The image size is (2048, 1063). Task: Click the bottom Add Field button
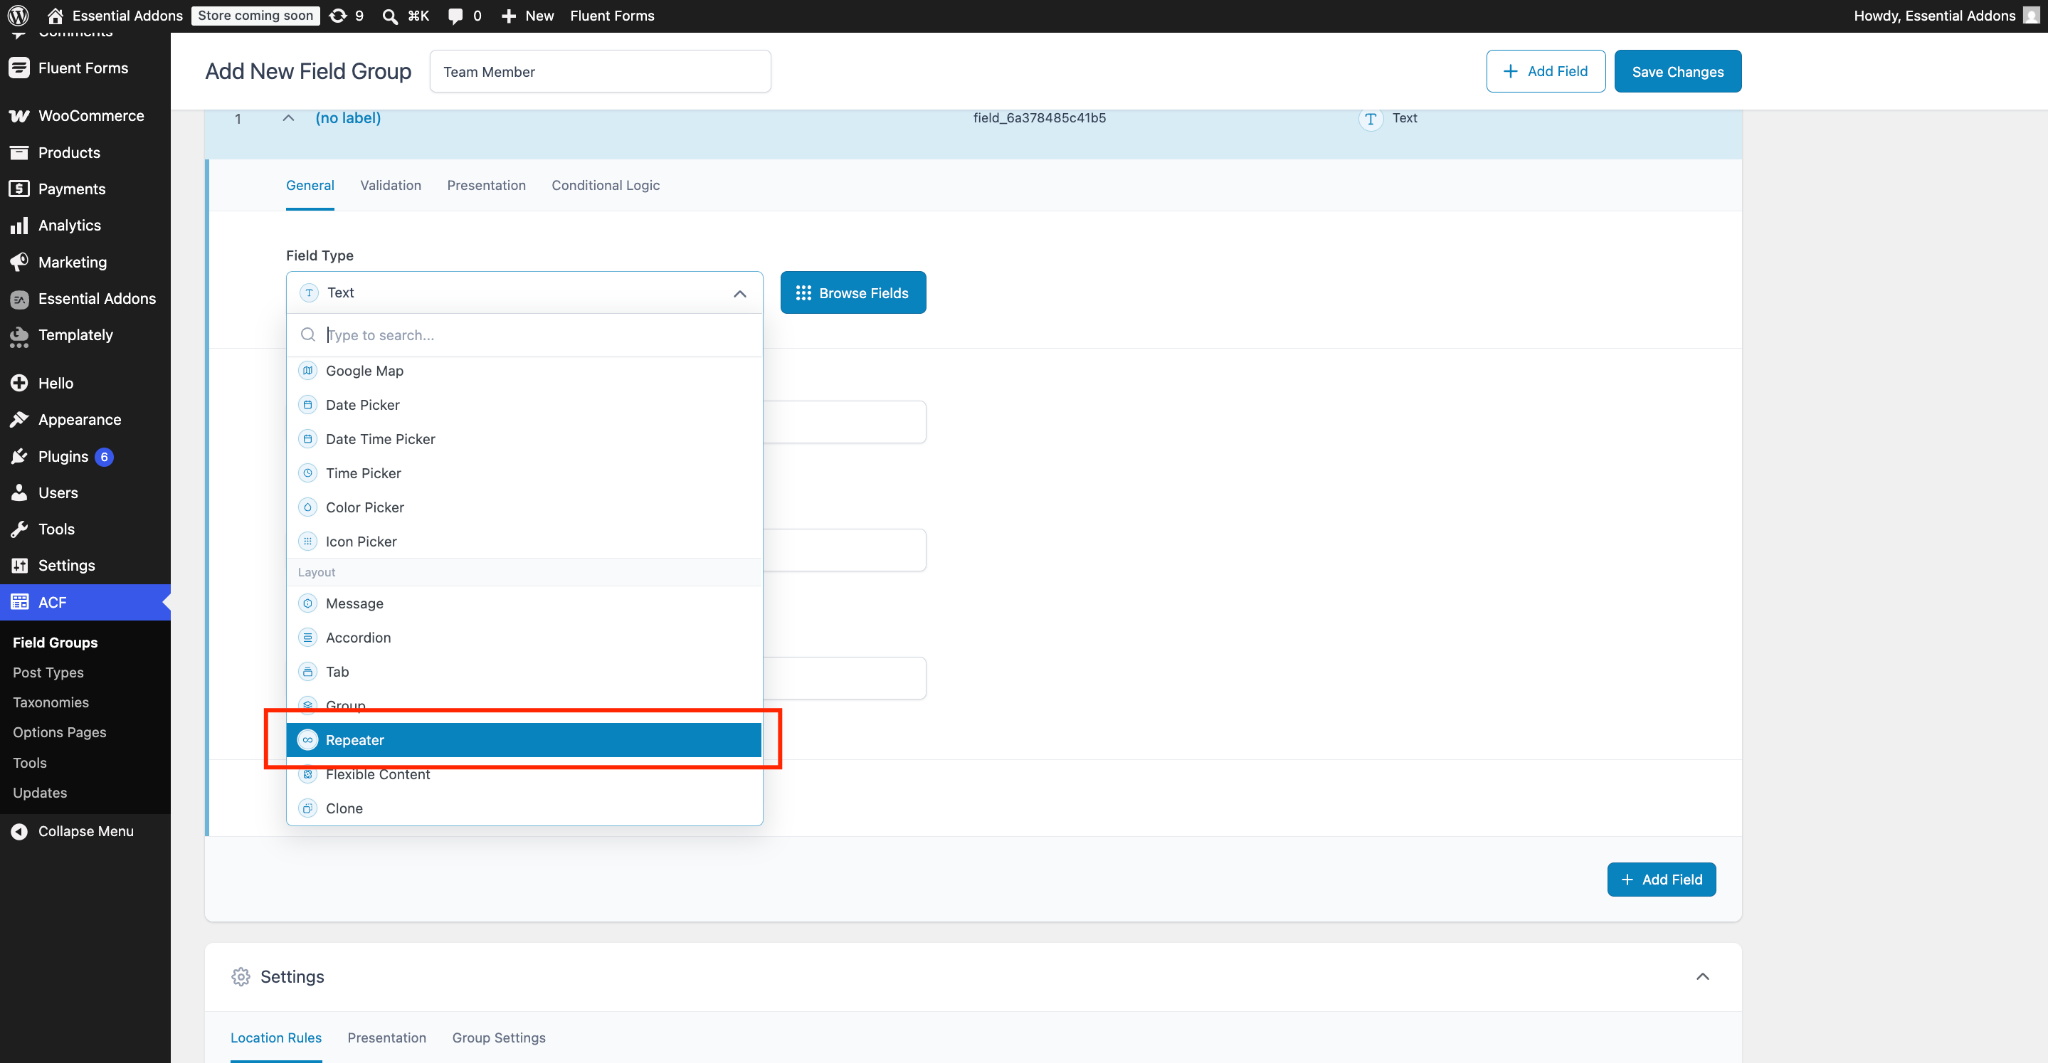[1662, 880]
